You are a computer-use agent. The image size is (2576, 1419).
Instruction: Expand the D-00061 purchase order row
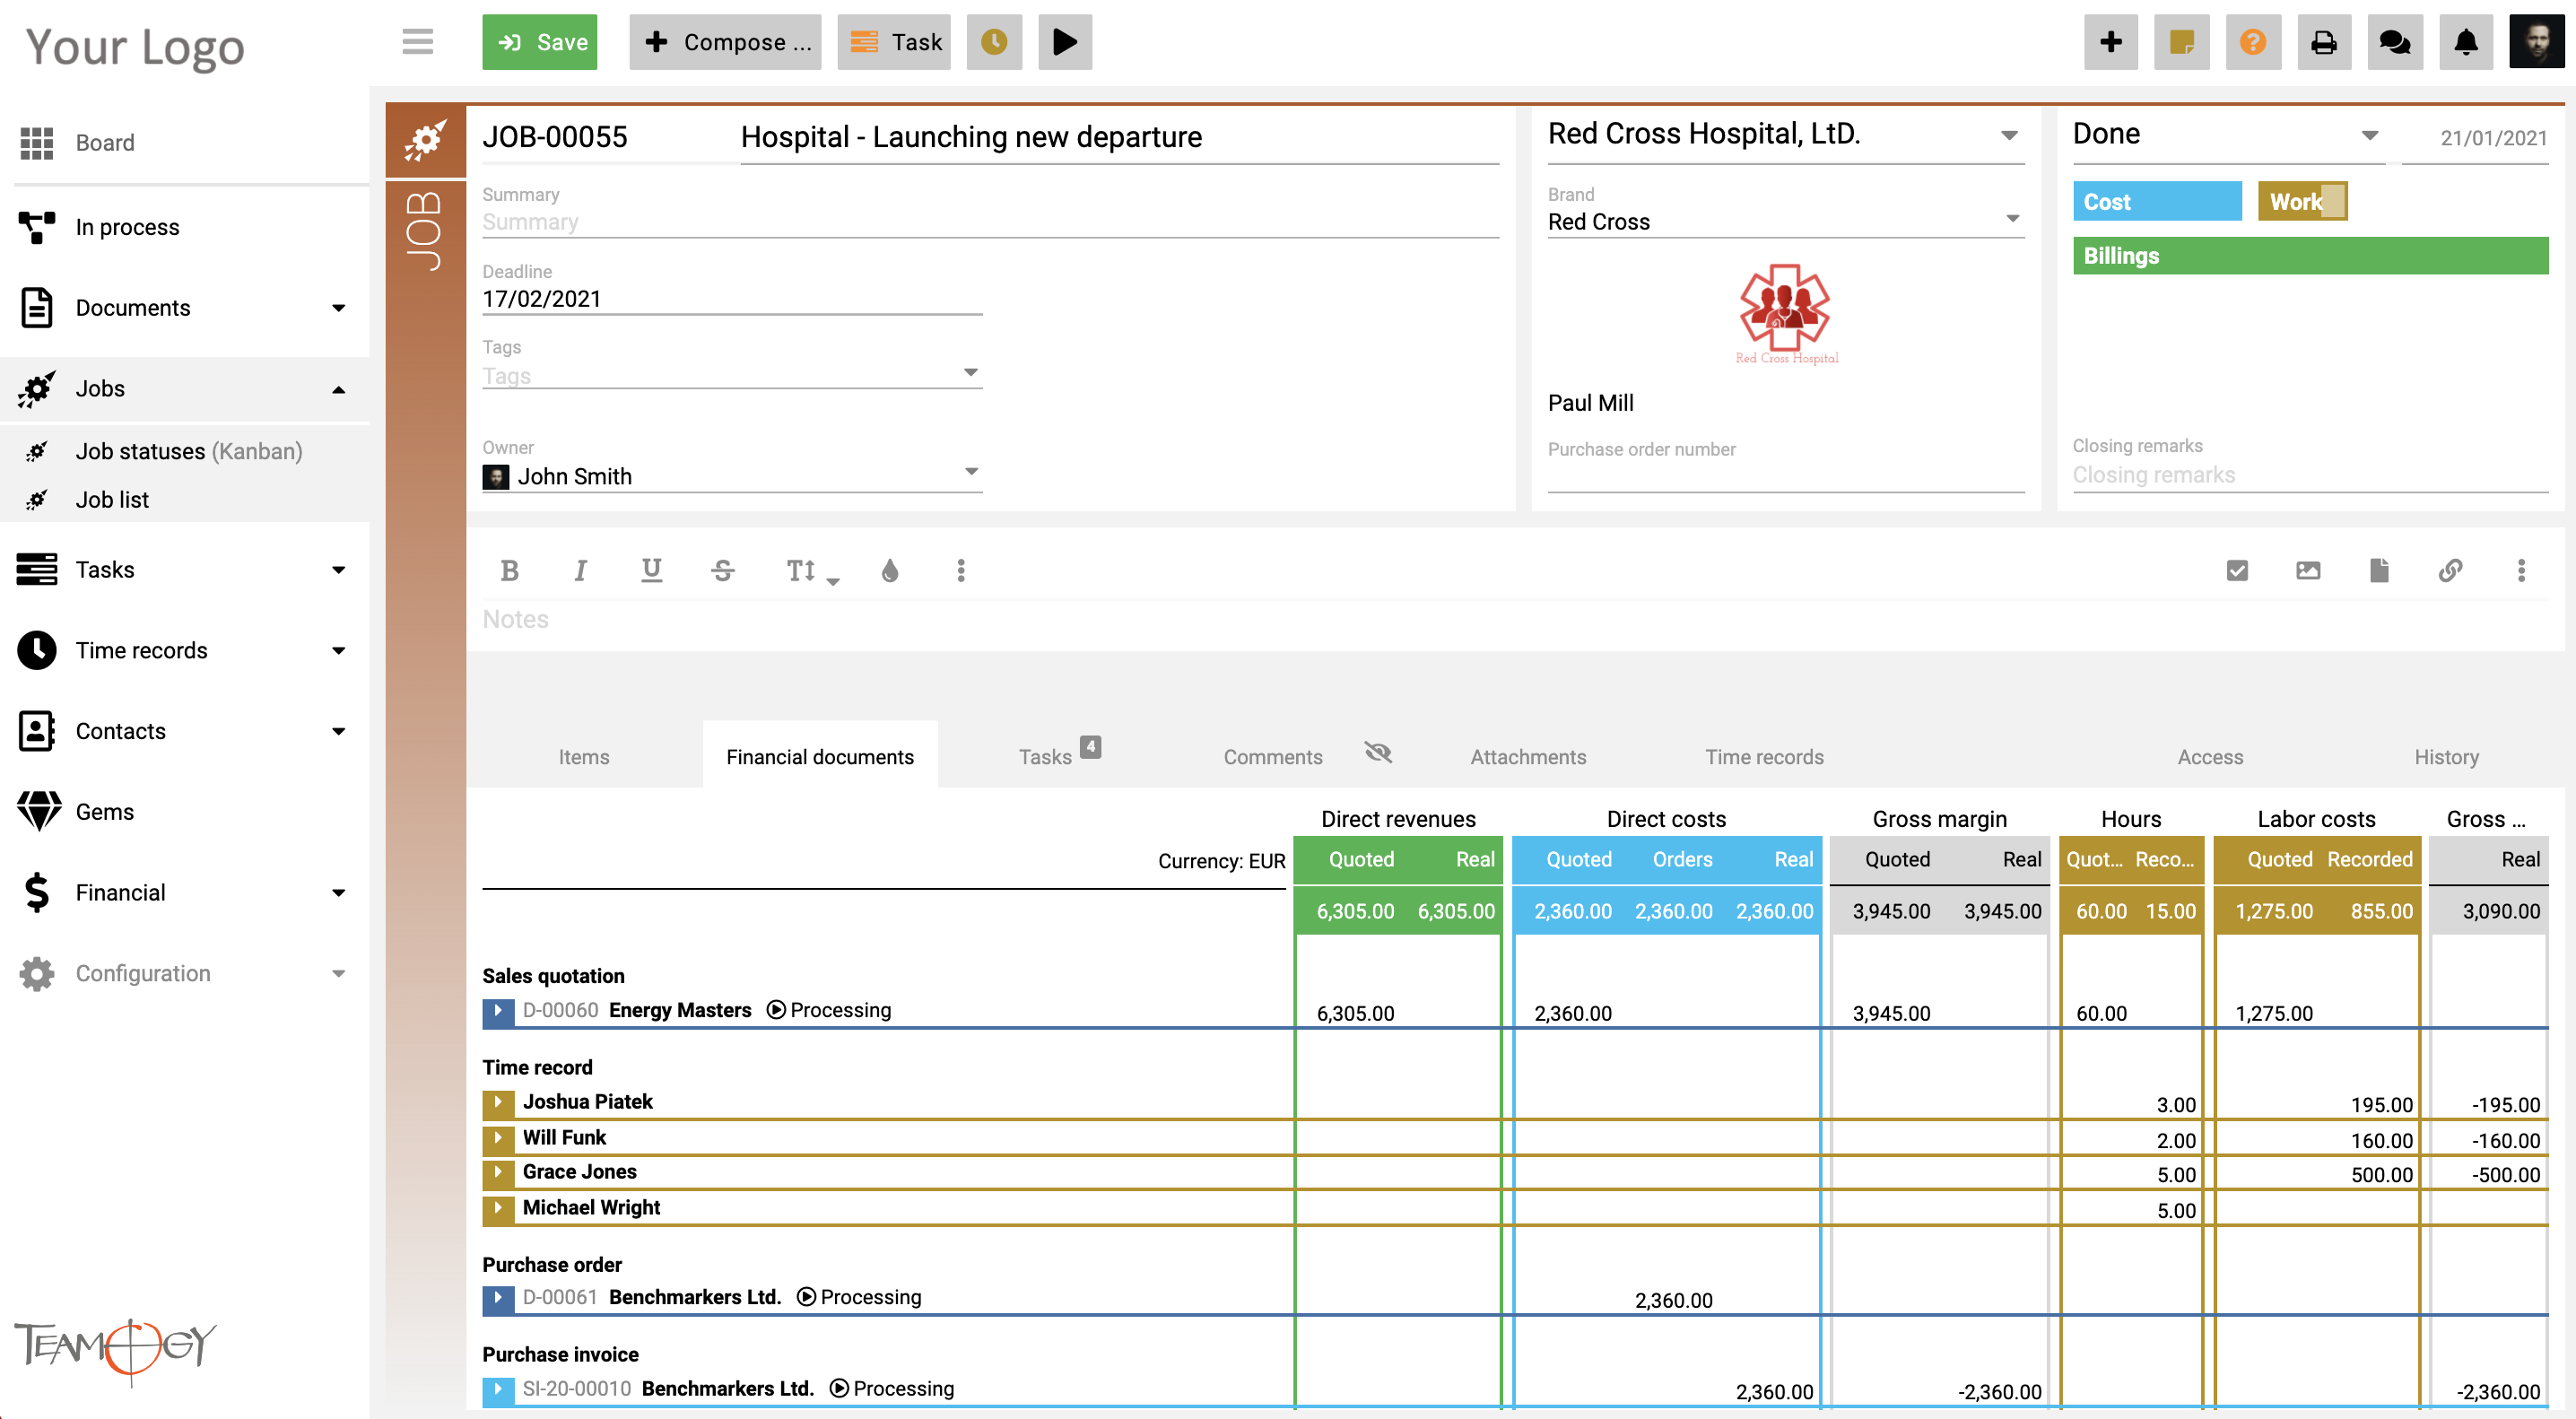click(497, 1298)
